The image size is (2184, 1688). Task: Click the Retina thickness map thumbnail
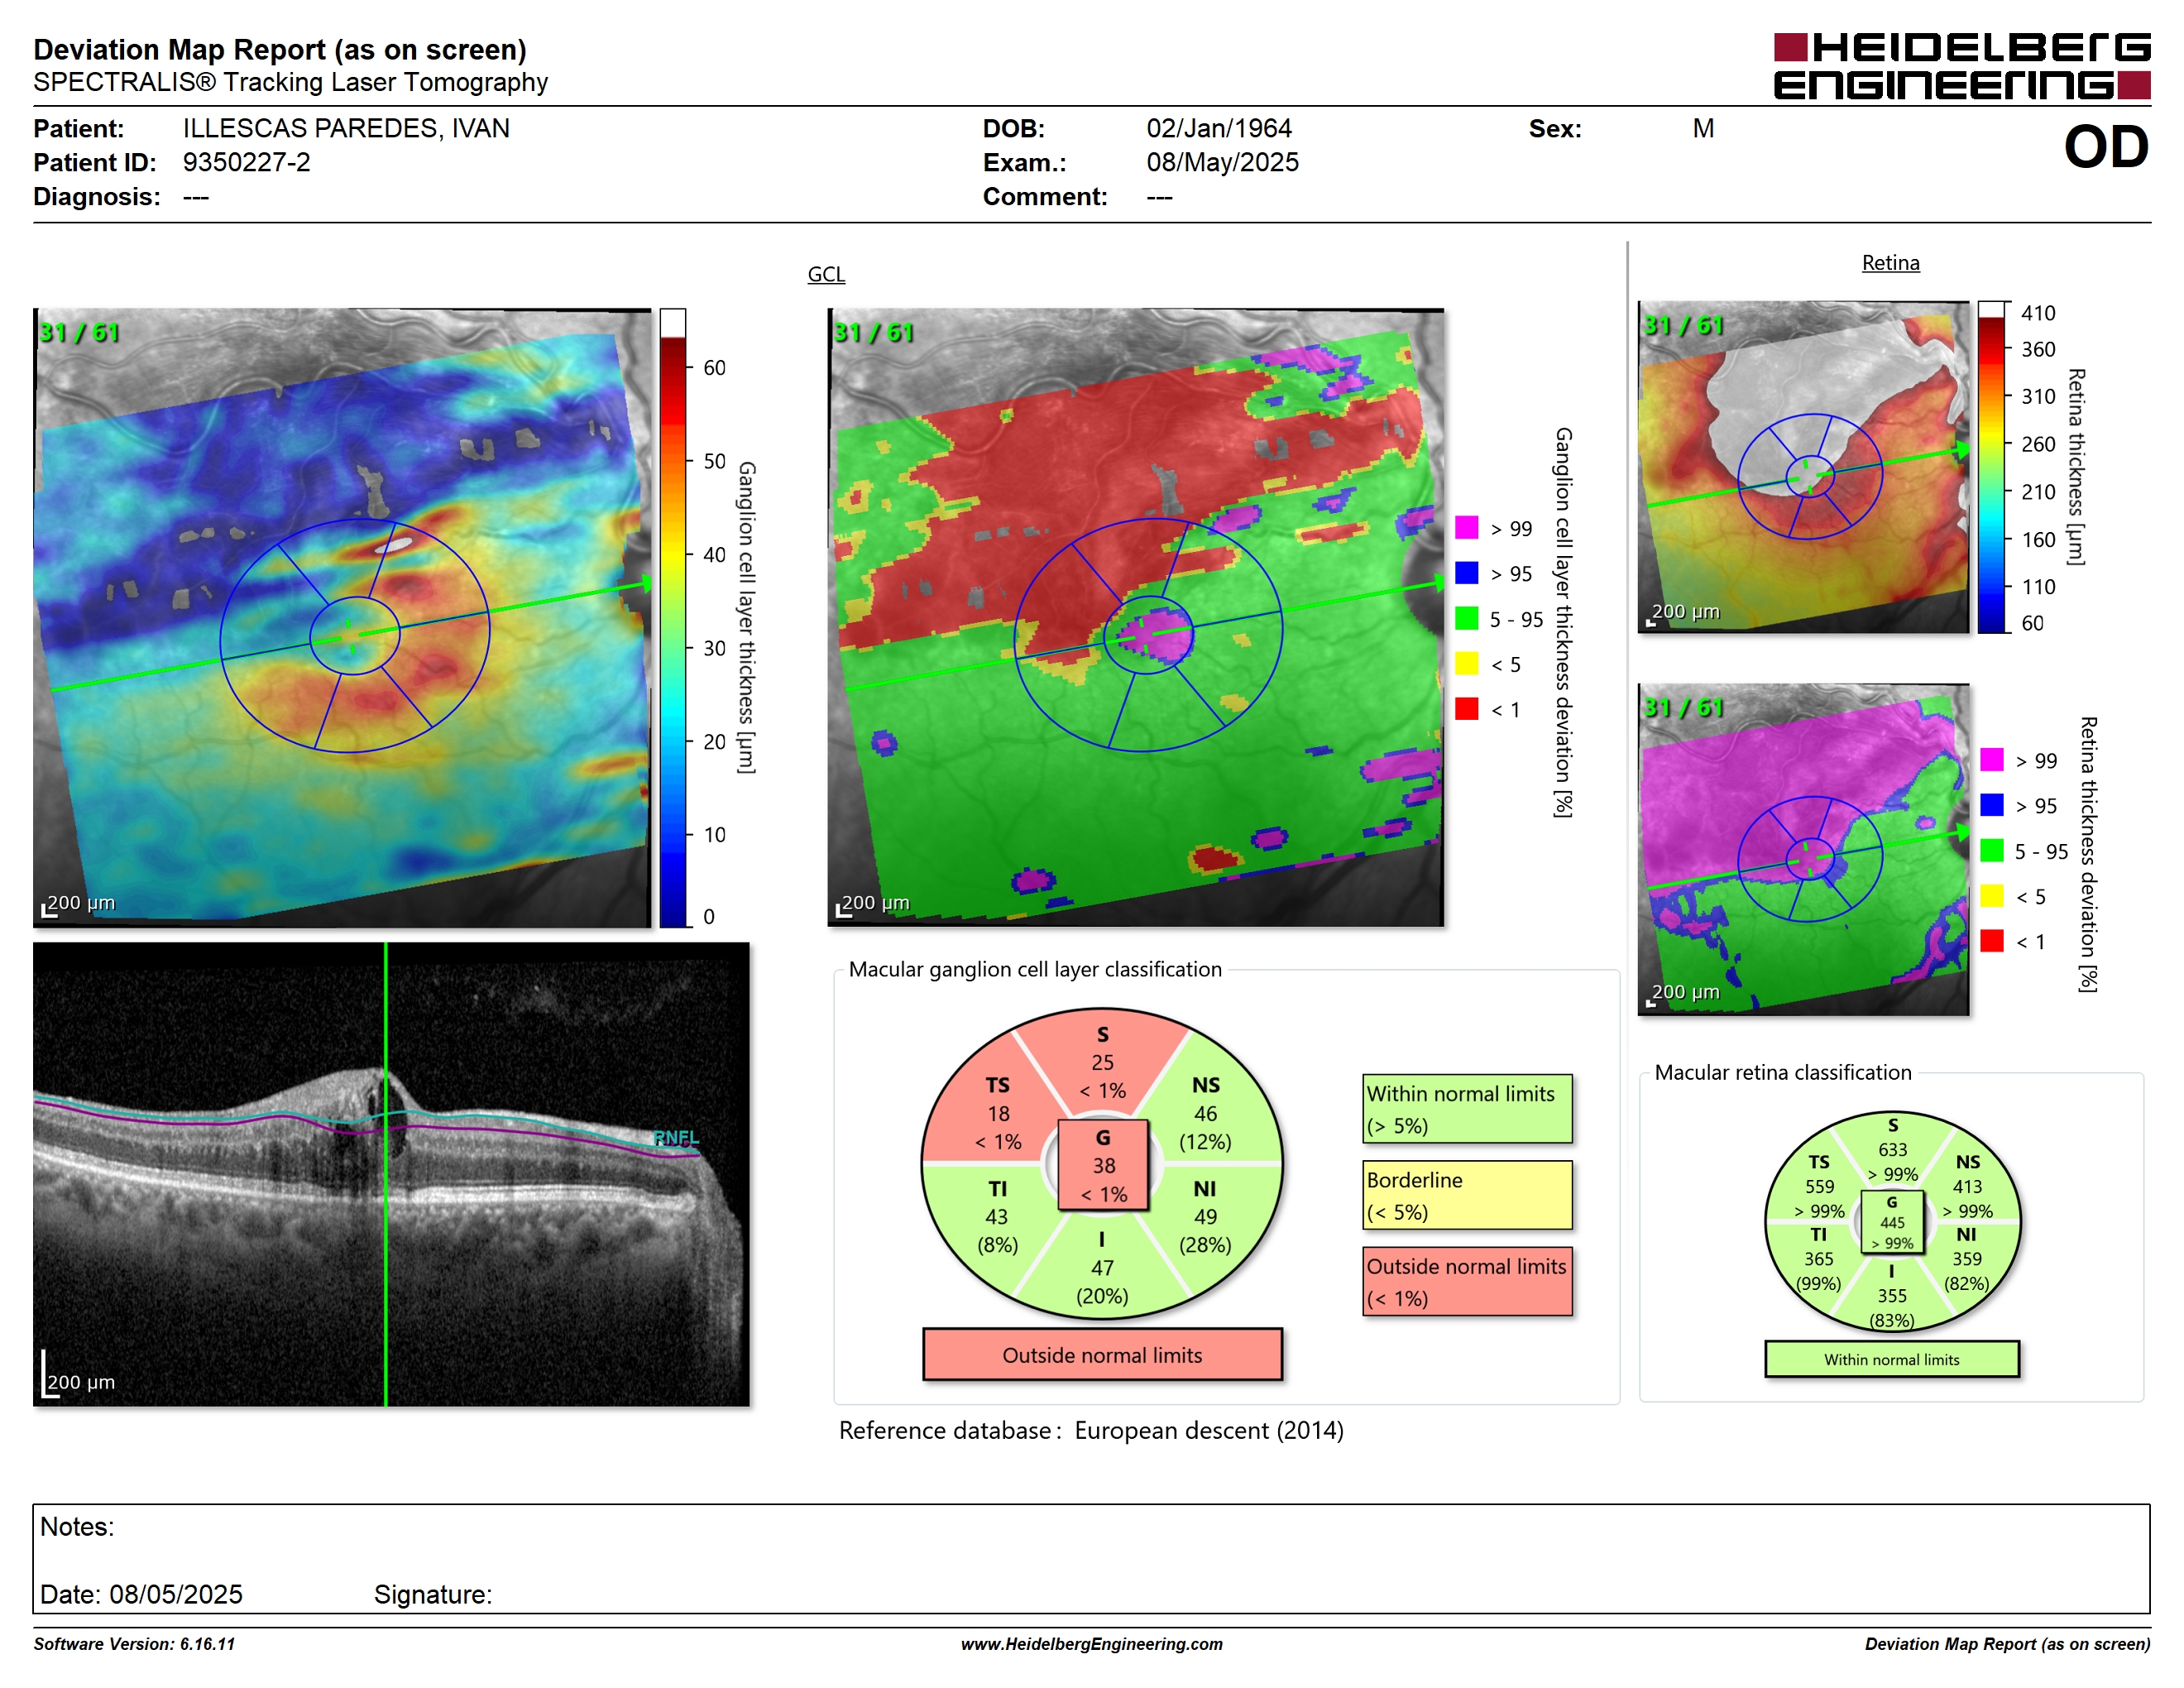(1803, 467)
